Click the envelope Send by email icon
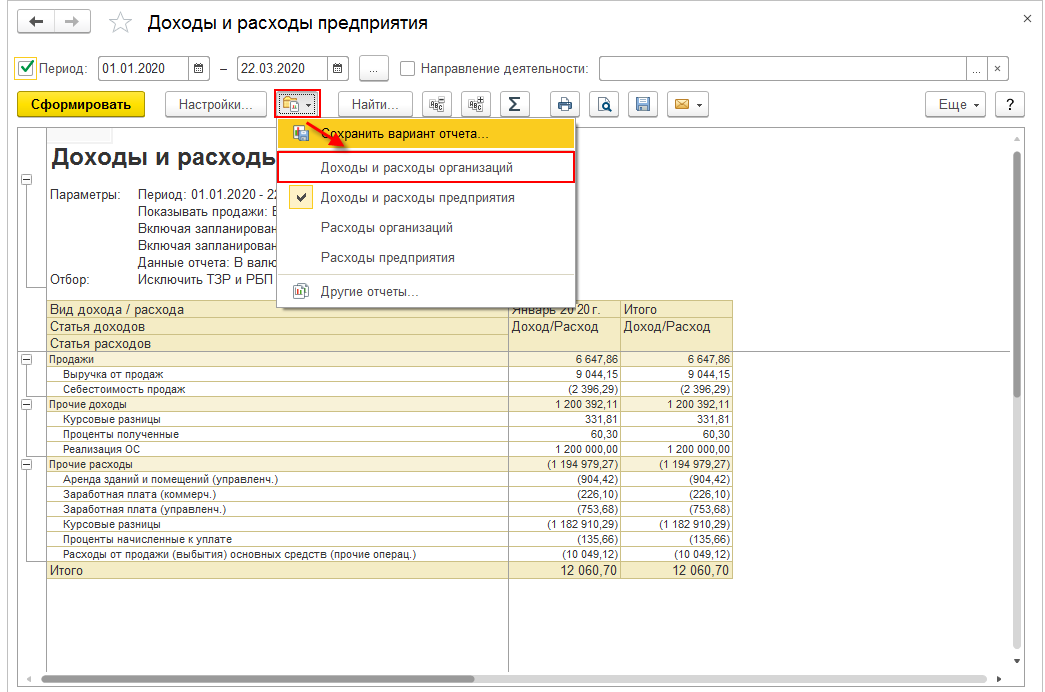Image resolution: width=1045 pixels, height=692 pixels. 688,104
